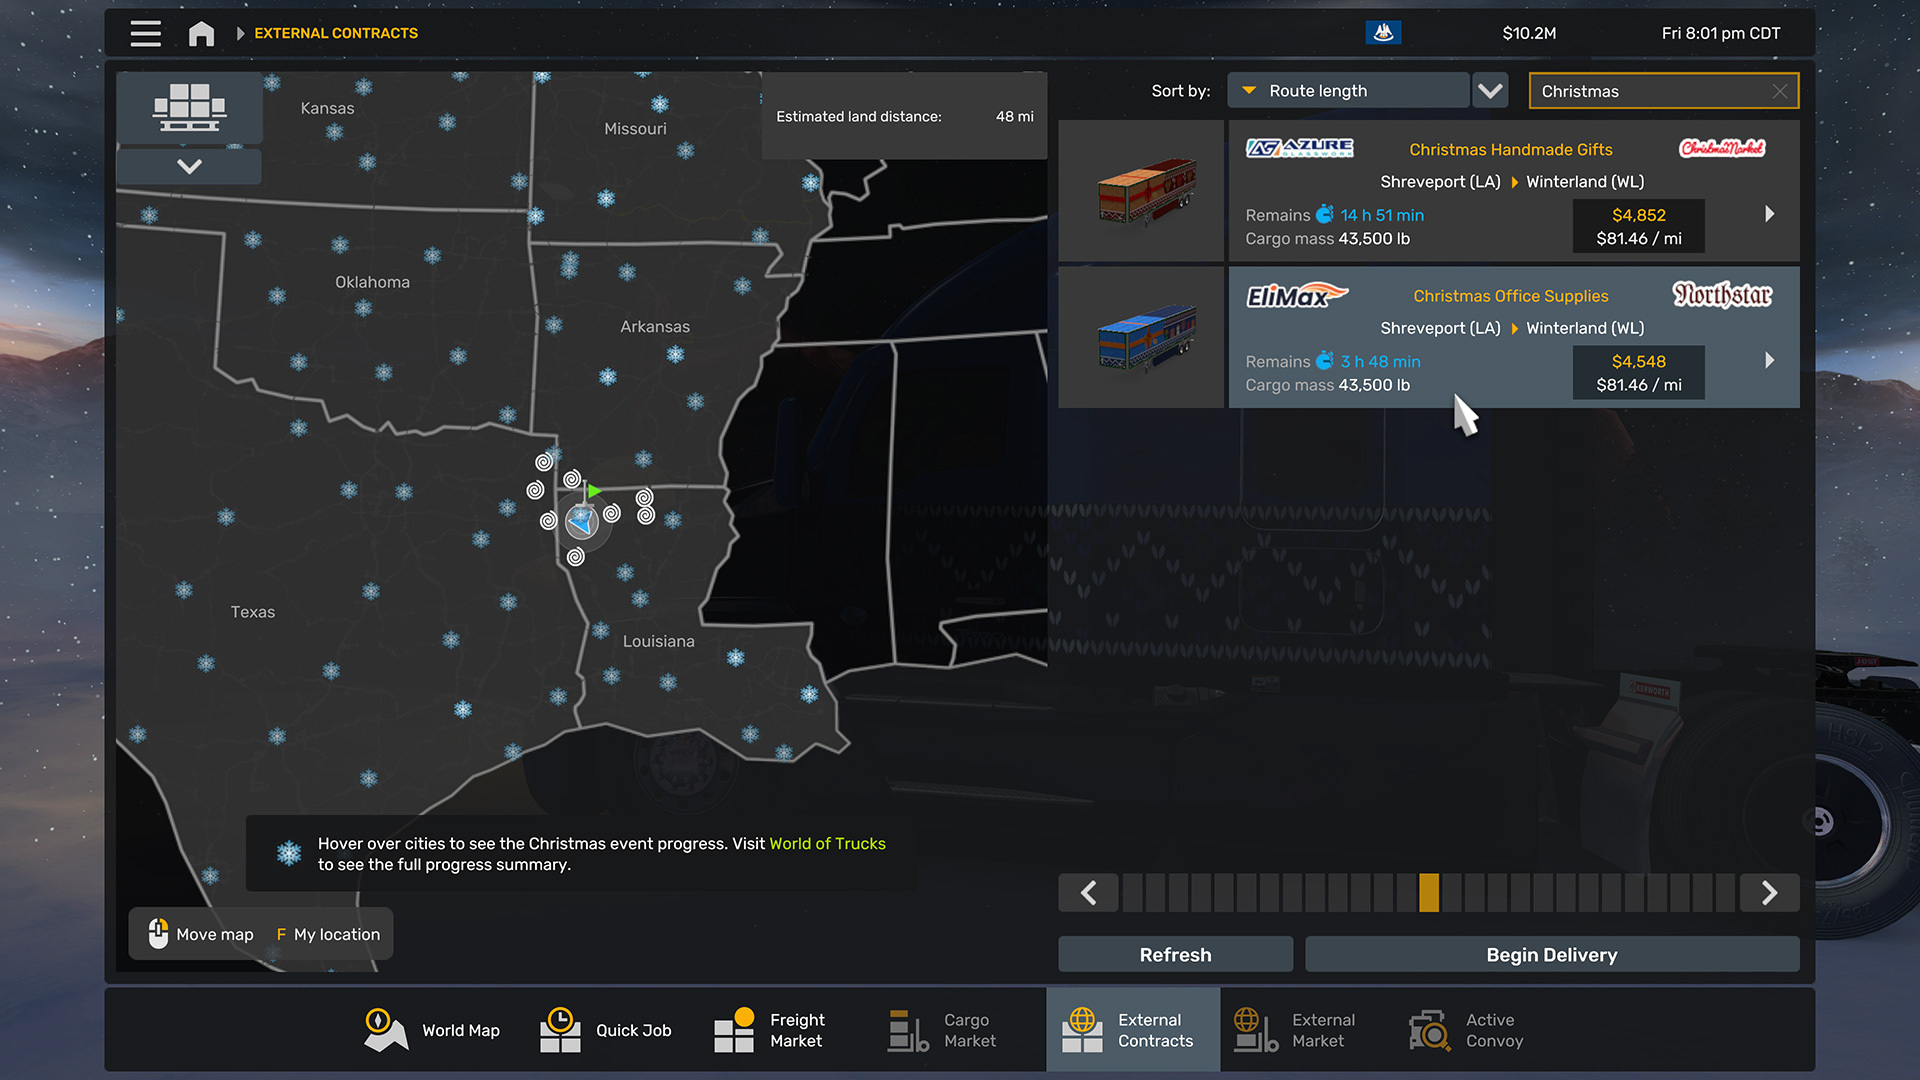Select the Christmas Handmade Gifts trailer thumbnail
The width and height of the screenshot is (1920, 1080).
pos(1141,191)
